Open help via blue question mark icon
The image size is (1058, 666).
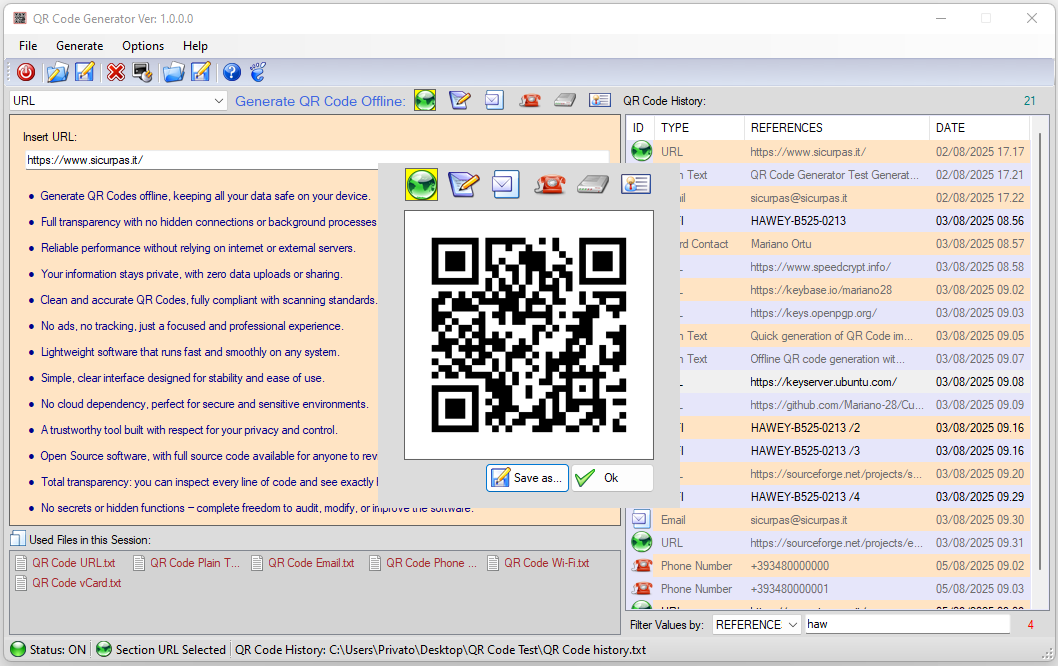[x=232, y=72]
